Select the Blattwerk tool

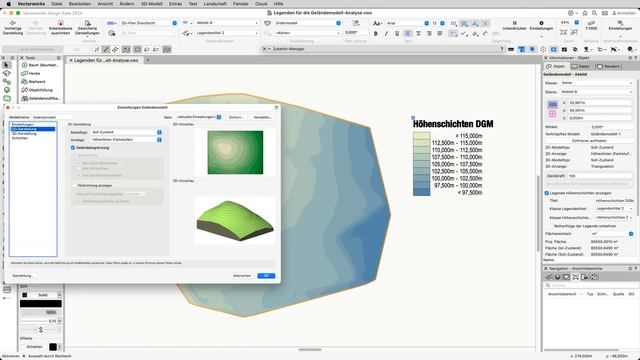coord(33,82)
